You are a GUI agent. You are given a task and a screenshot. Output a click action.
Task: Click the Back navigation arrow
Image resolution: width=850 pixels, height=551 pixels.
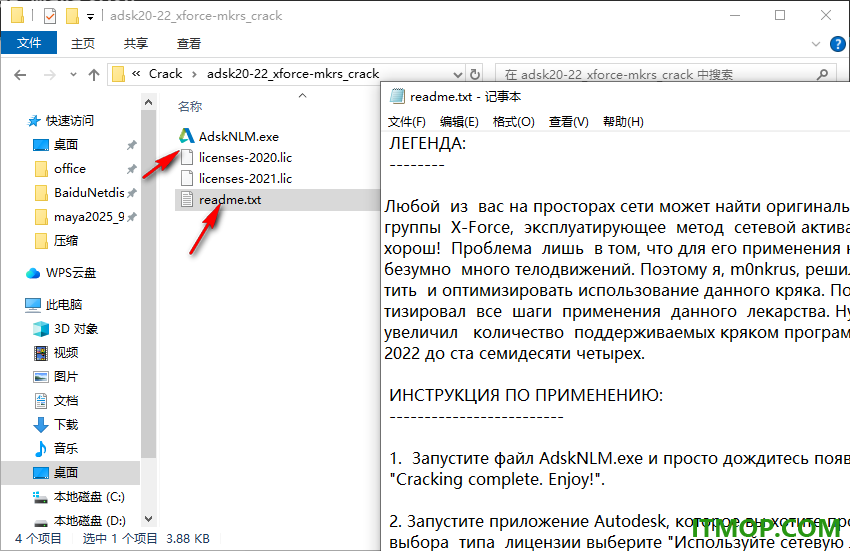20,74
